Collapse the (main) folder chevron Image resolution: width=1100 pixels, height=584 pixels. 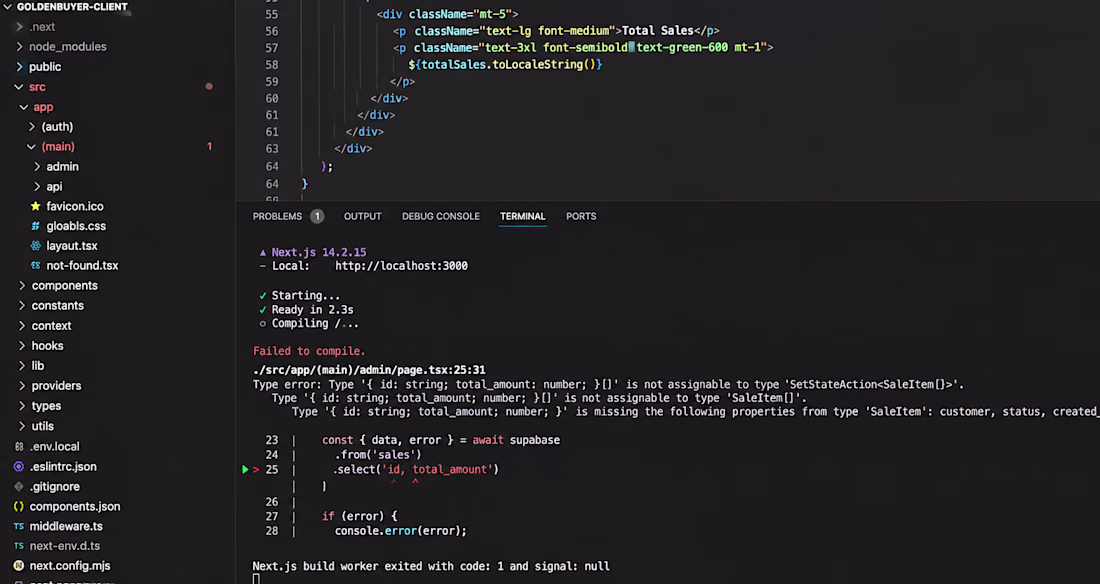point(32,147)
